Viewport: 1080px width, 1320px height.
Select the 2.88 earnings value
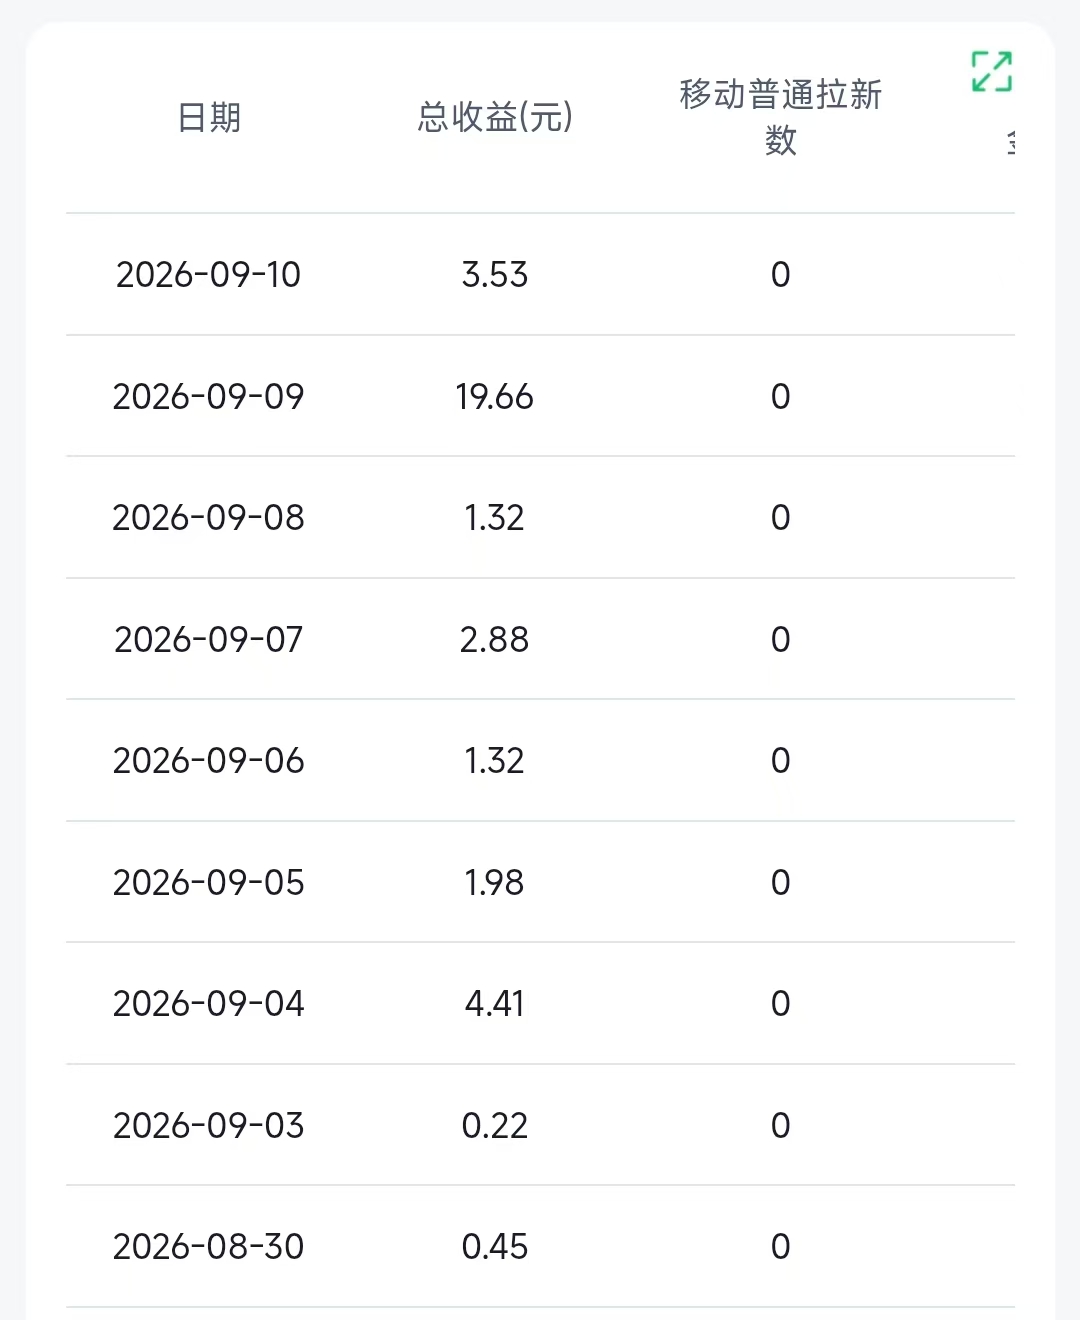pos(495,639)
